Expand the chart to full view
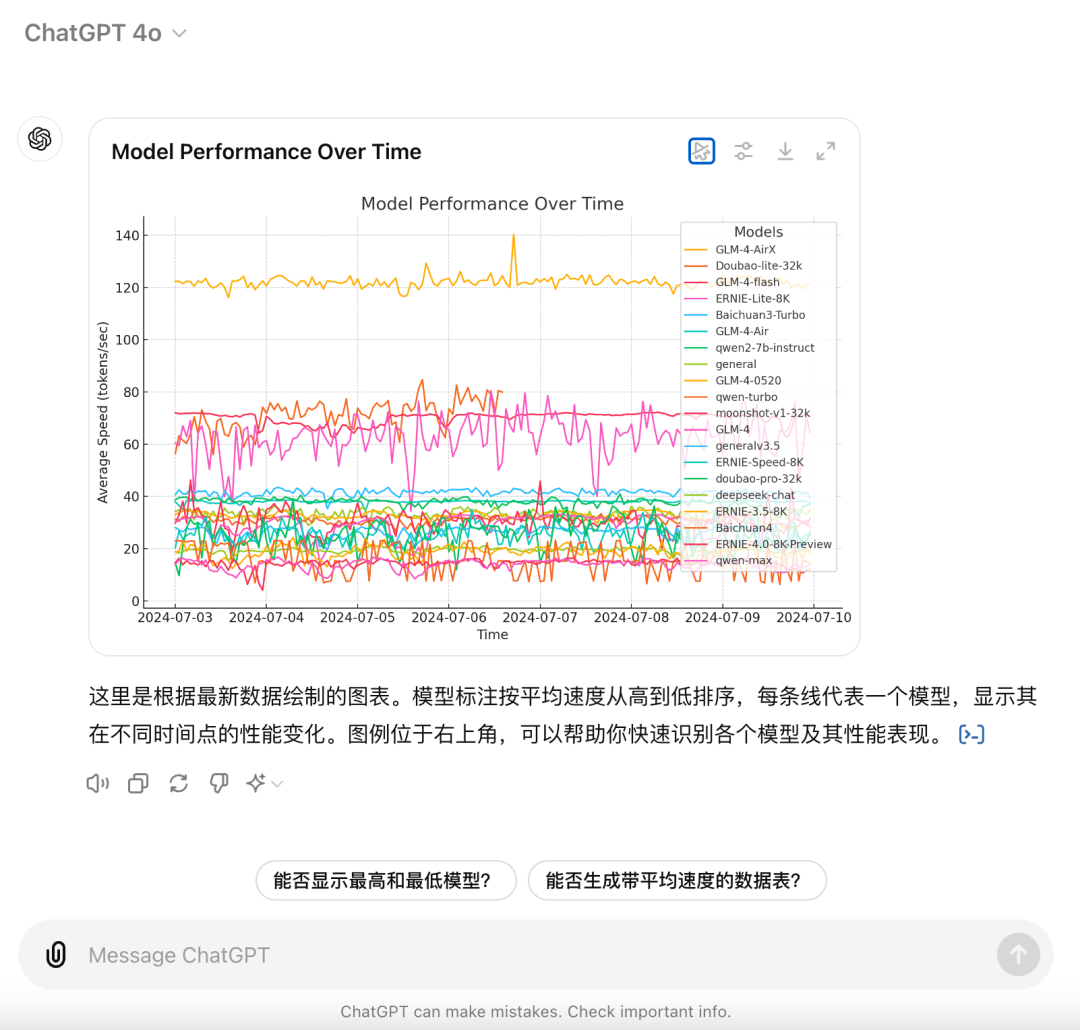Image resolution: width=1080 pixels, height=1030 pixels. point(826,151)
